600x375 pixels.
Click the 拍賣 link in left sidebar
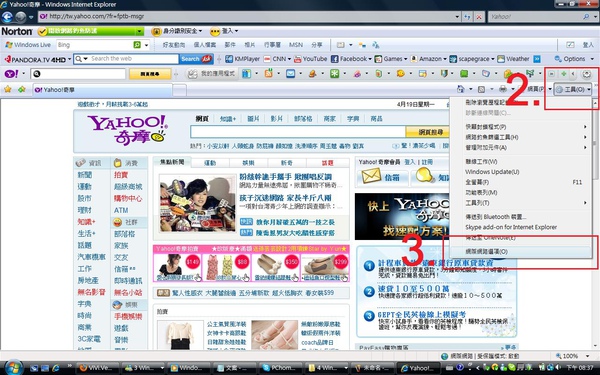pos(121,175)
